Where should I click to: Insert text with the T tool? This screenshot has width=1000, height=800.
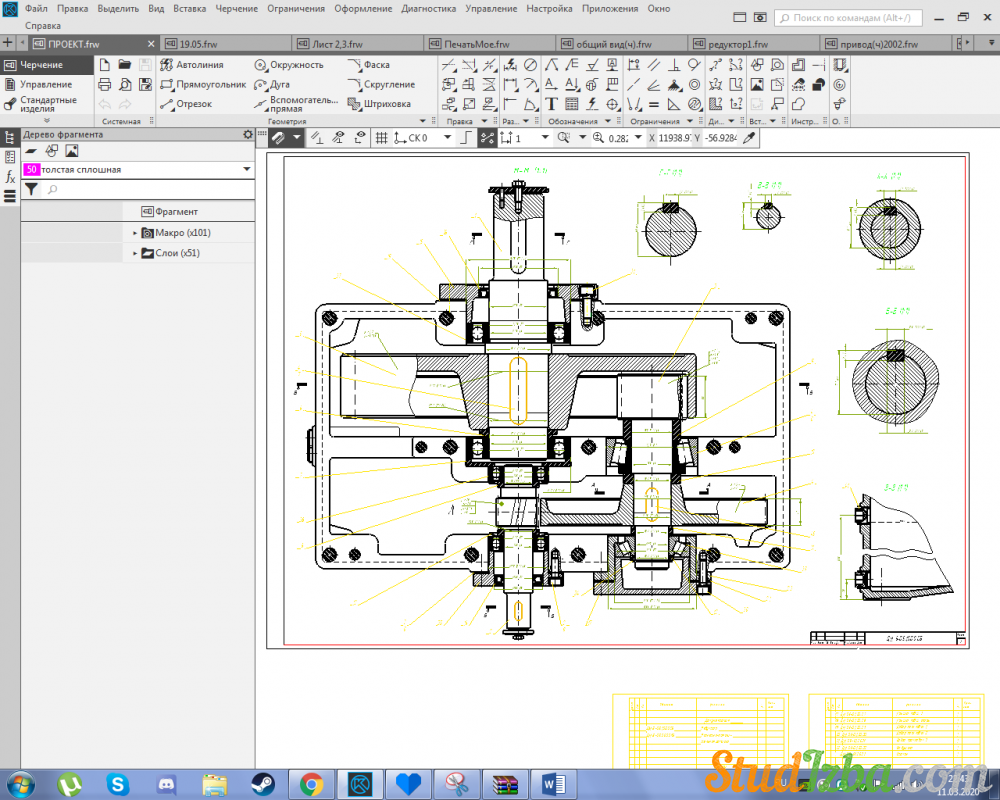551,104
